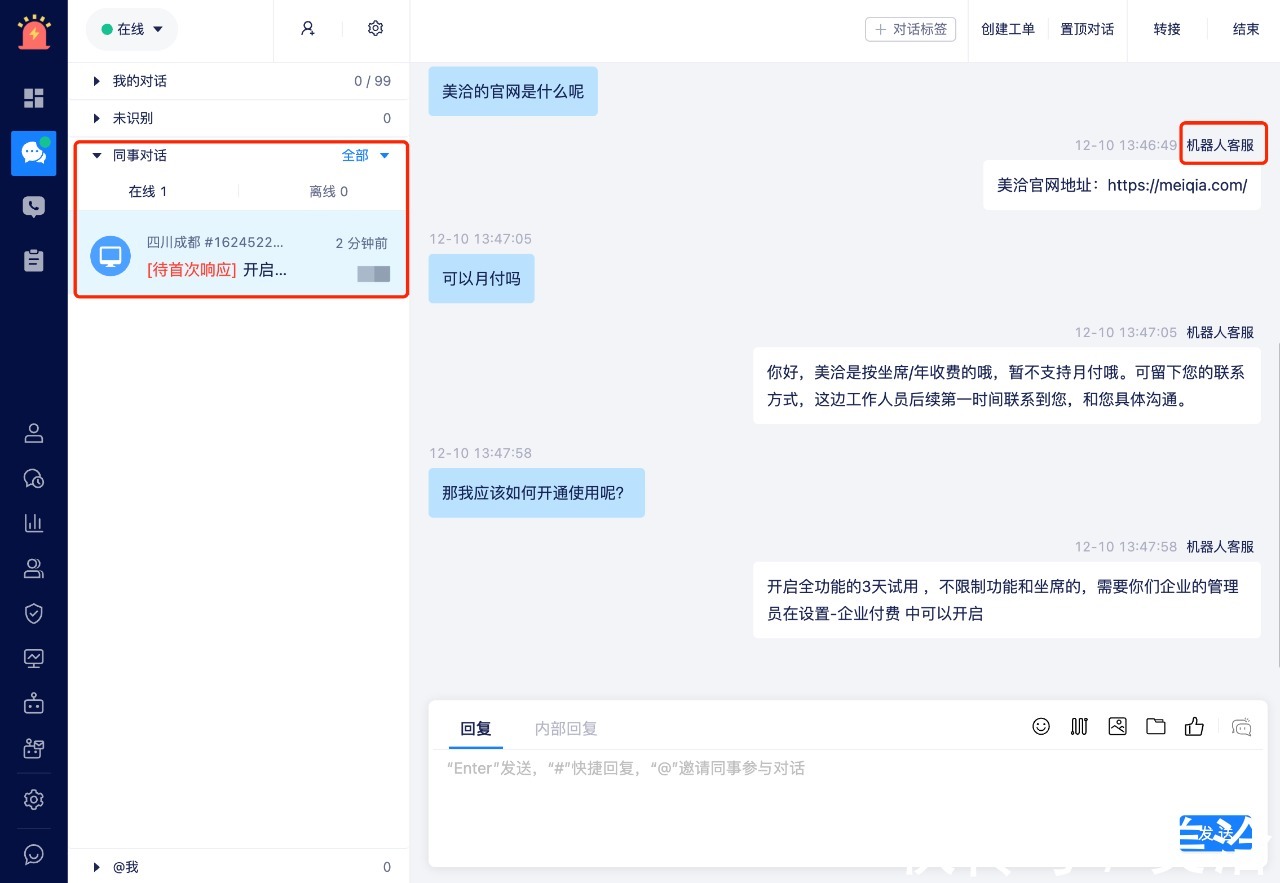Click the 2 分钟前 time label
The image size is (1280, 883).
coord(361,243)
